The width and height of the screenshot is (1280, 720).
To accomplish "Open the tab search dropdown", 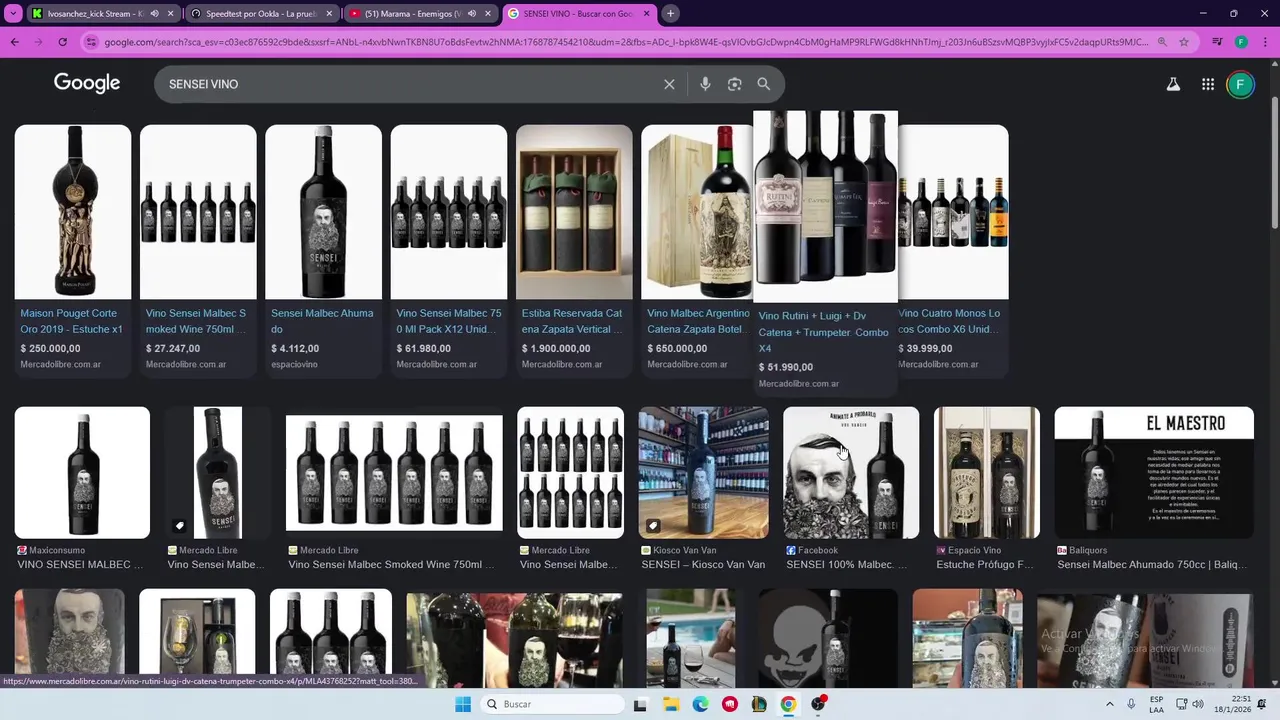I will pos(14,13).
